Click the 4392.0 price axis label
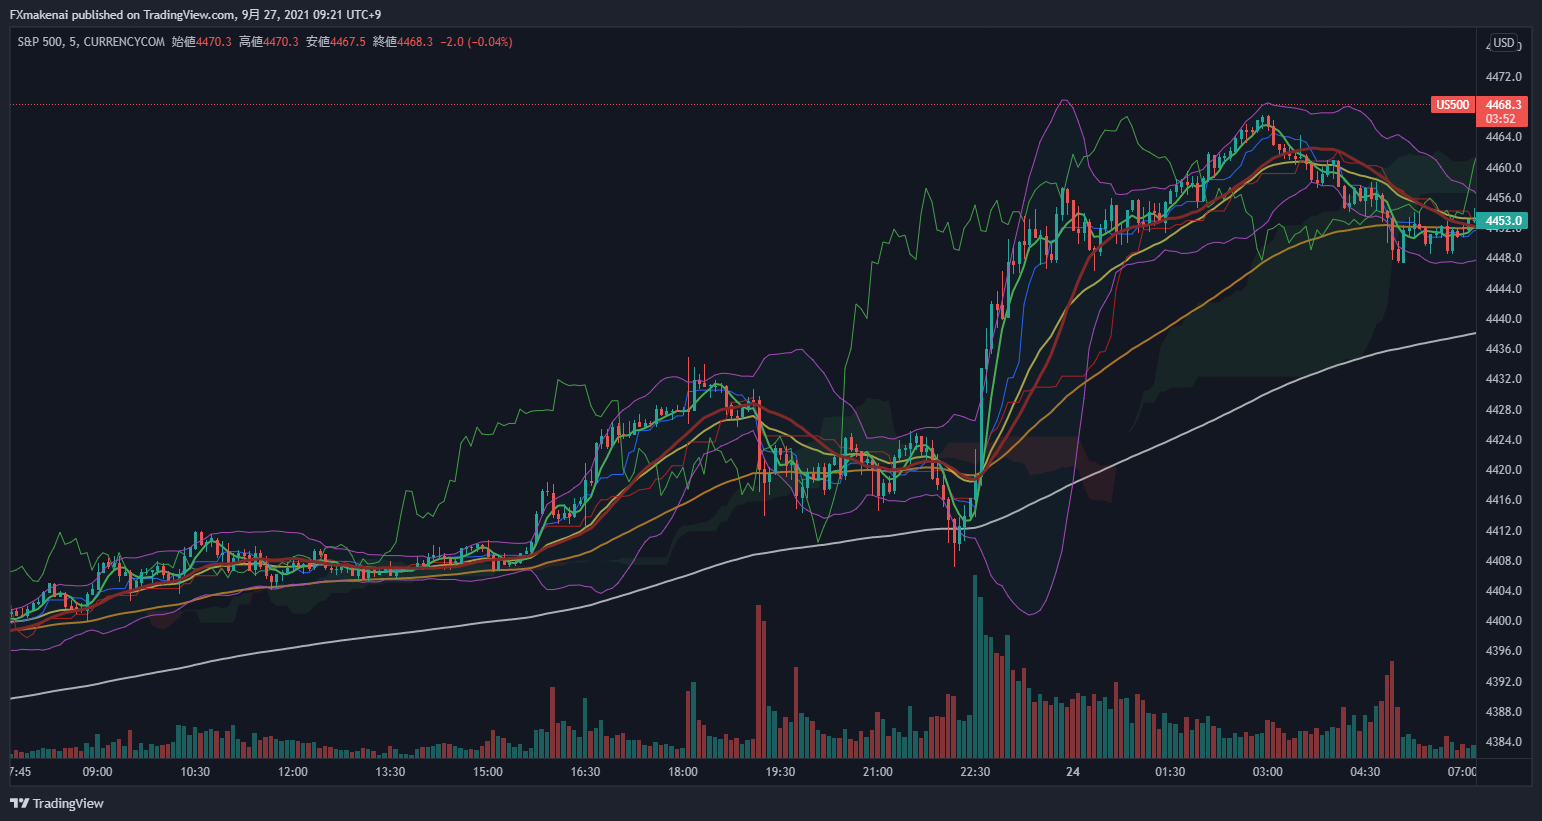 point(1504,682)
